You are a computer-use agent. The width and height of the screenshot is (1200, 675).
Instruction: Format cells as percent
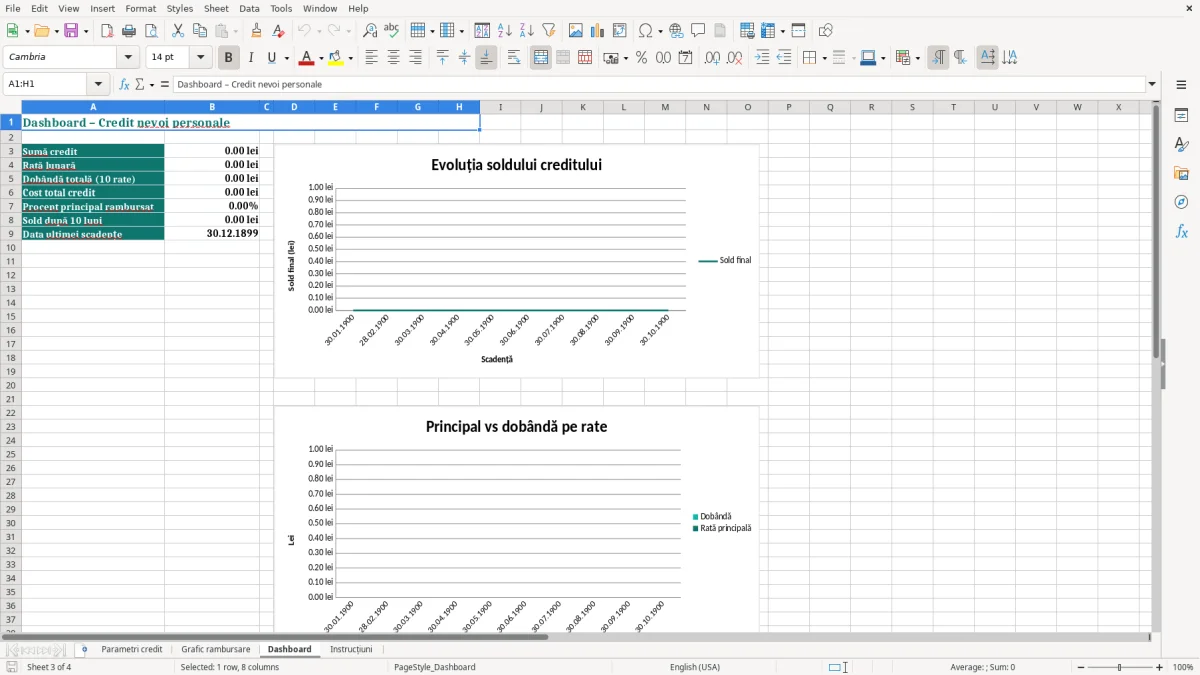tap(641, 58)
